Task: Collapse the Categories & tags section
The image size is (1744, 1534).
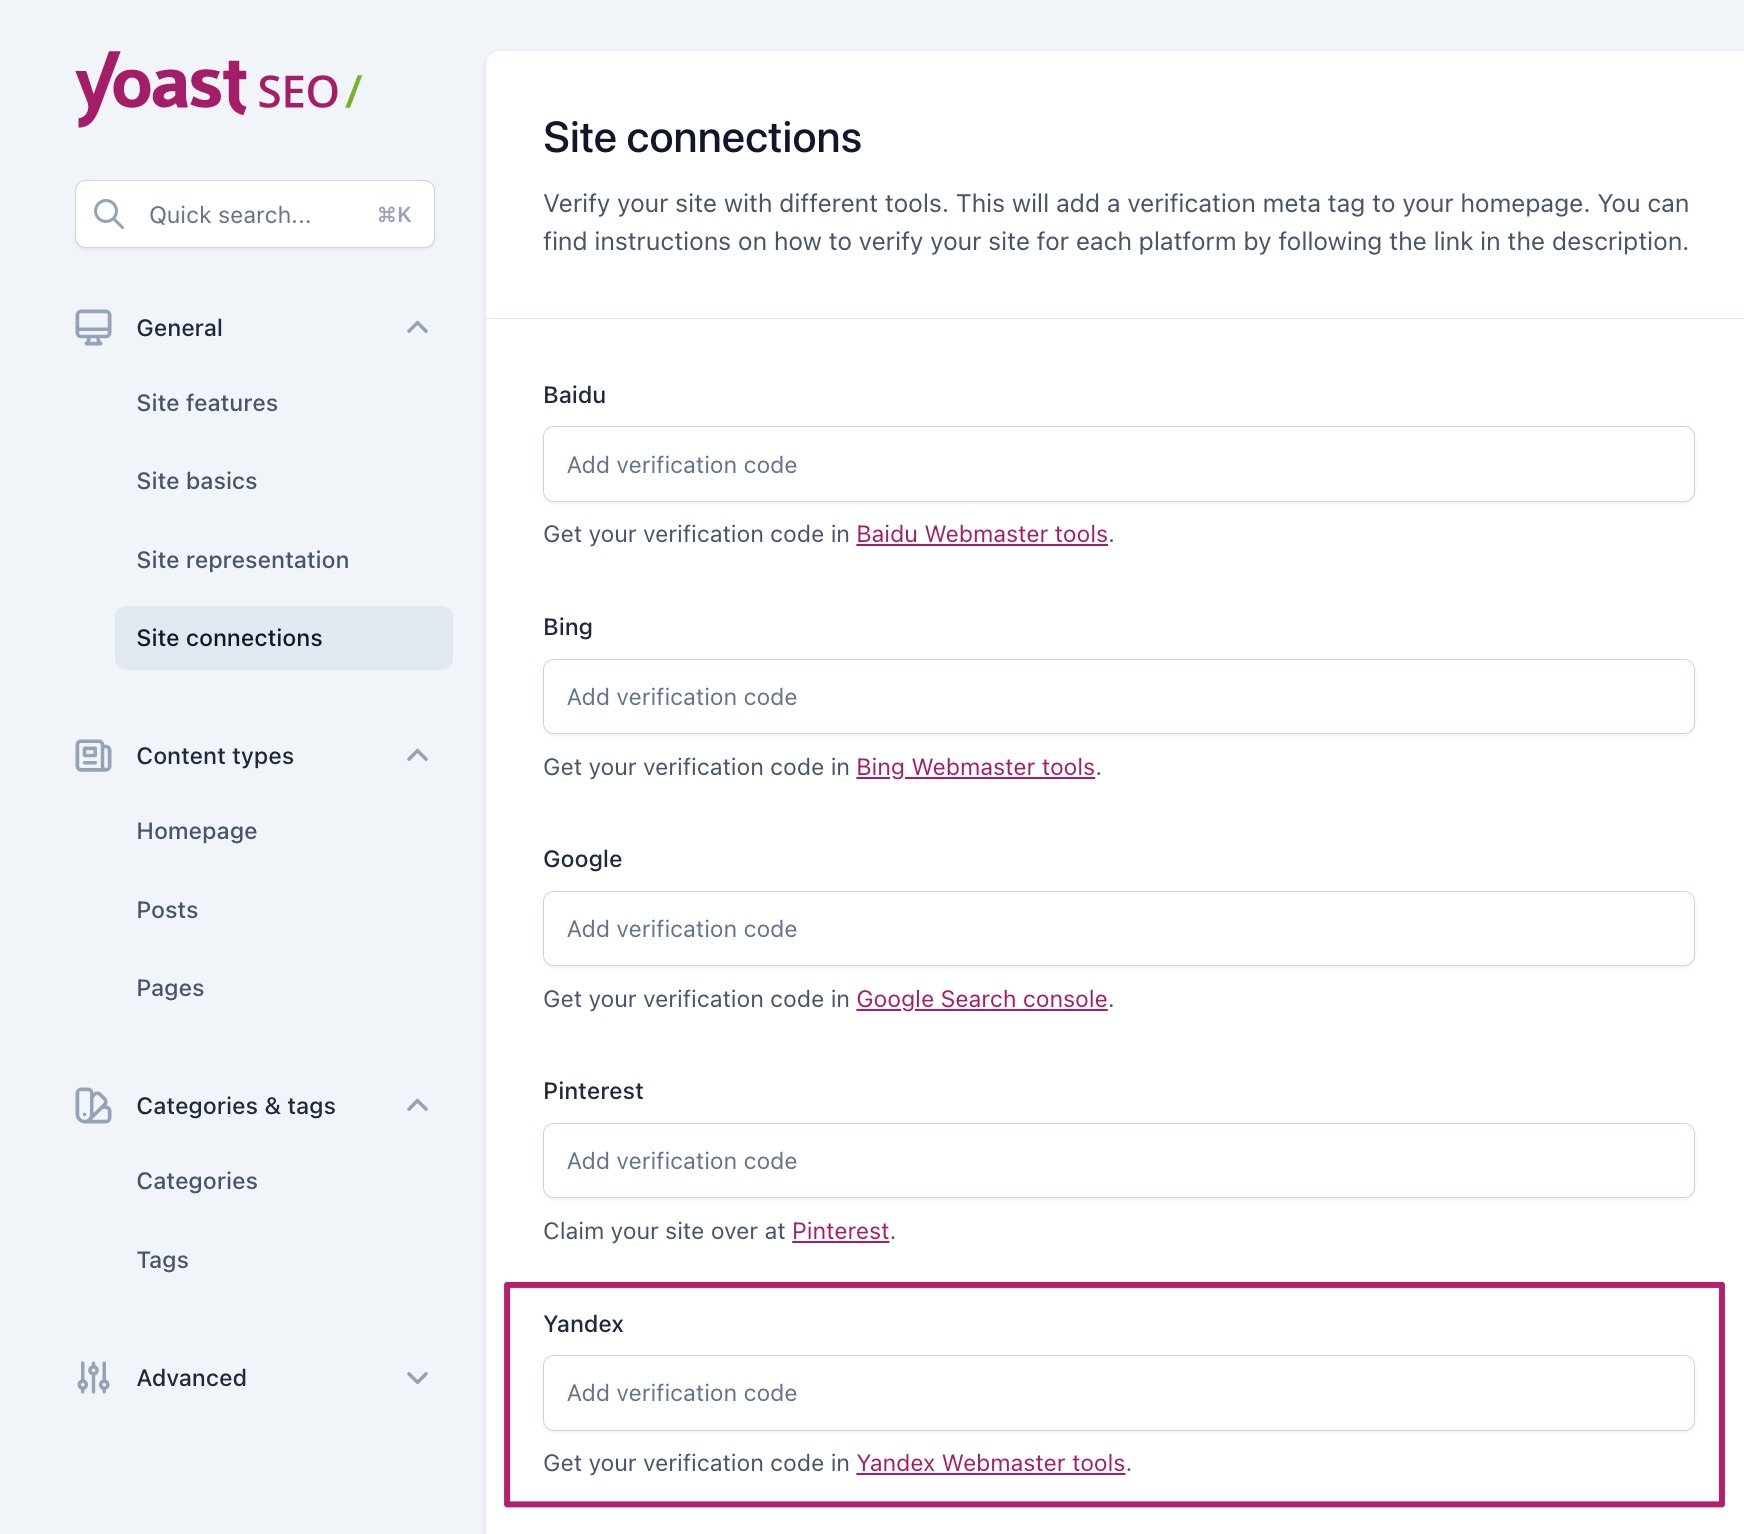Action: [418, 1106]
